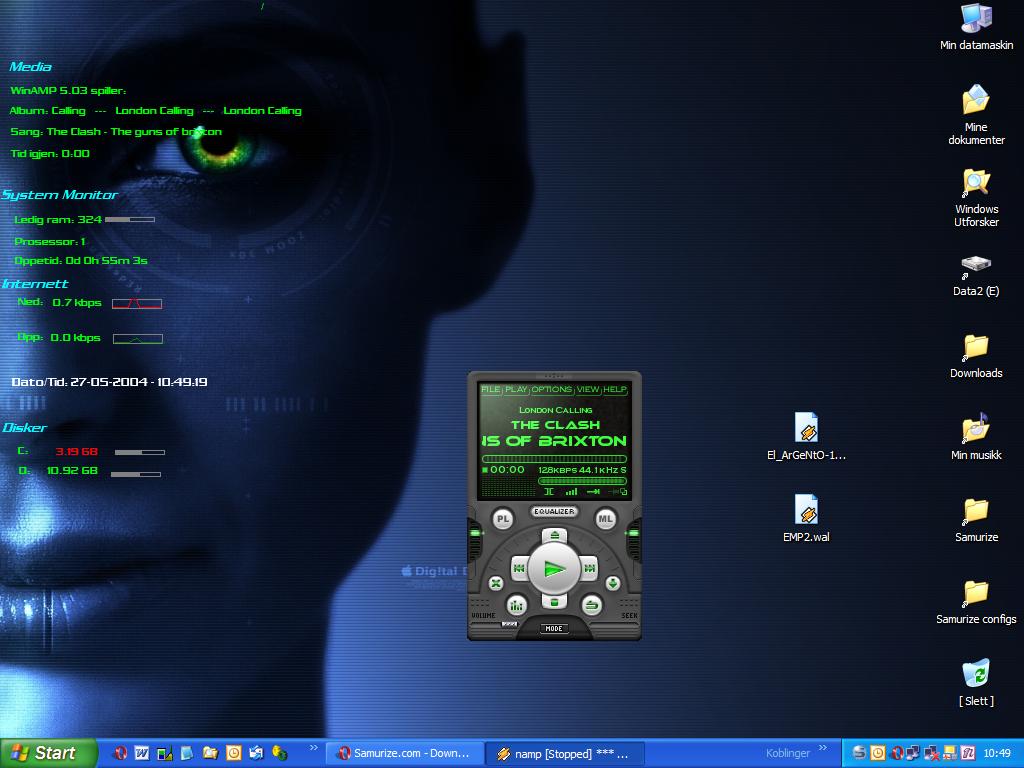Click the folders icon in quick launch
The height and width of the screenshot is (768, 1024).
tap(210, 753)
